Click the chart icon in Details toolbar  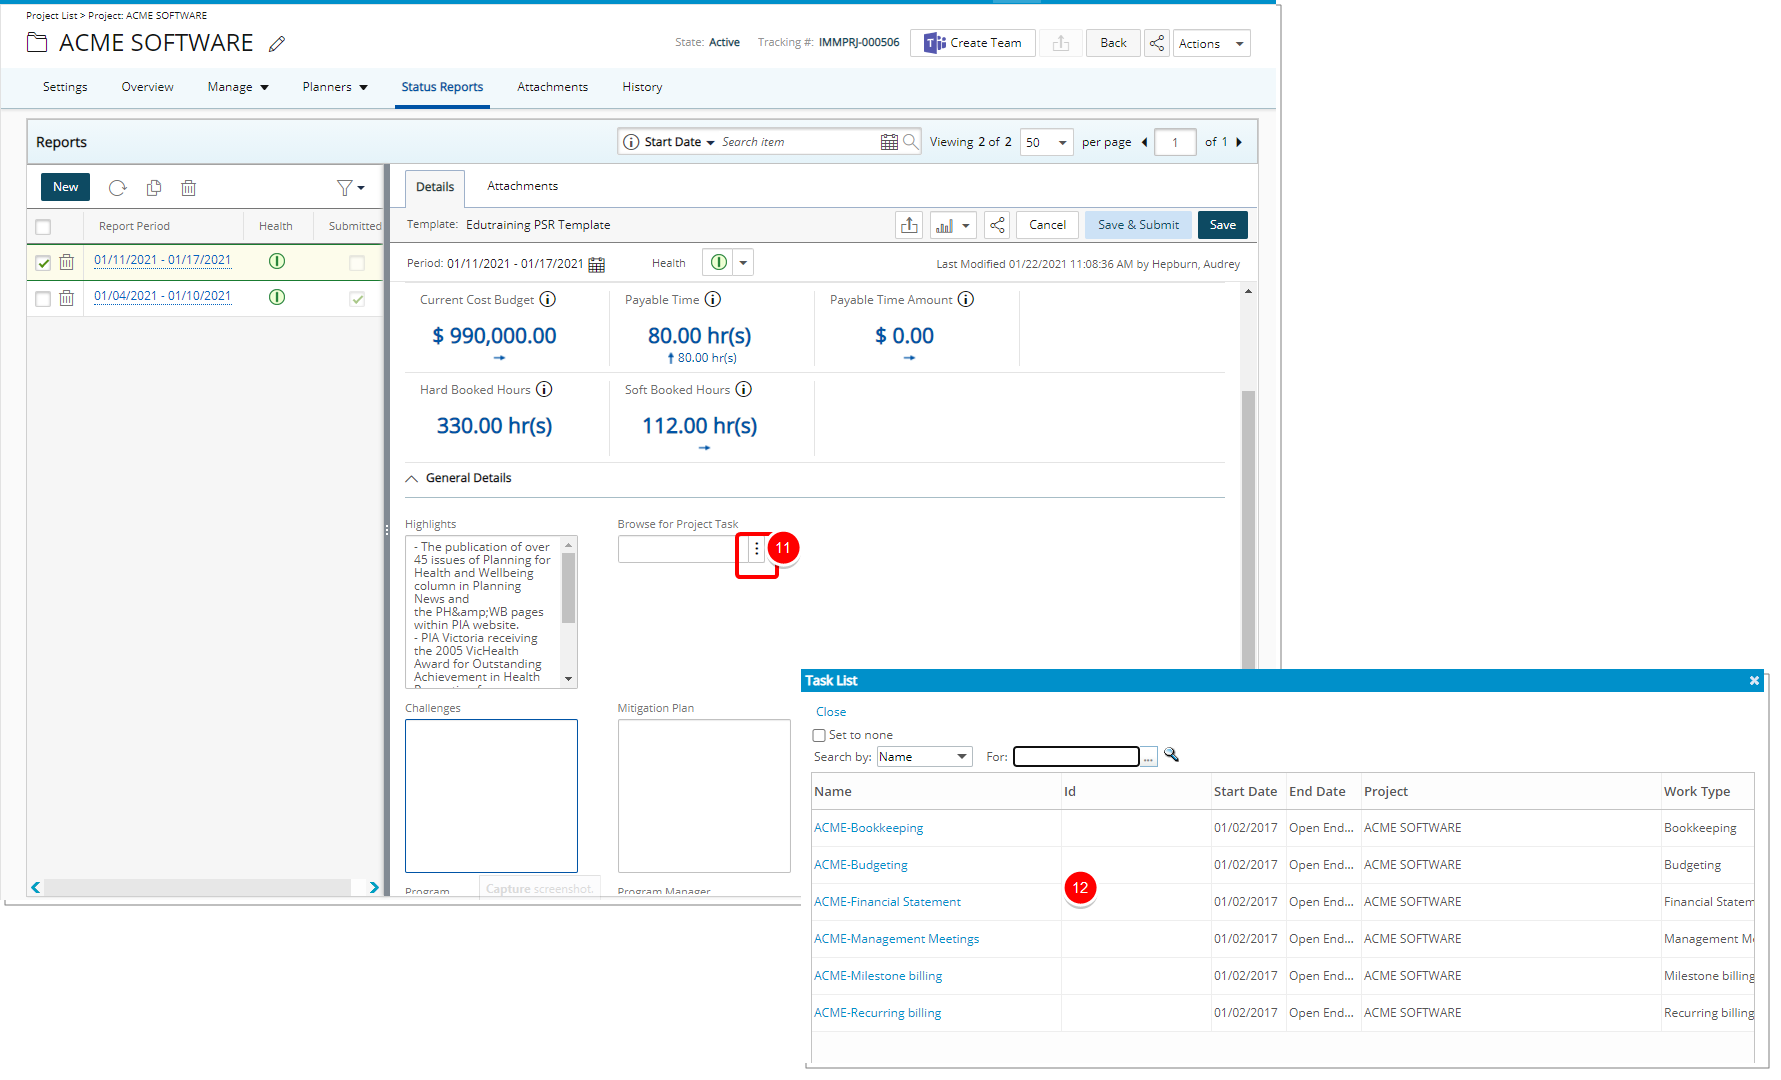[944, 225]
